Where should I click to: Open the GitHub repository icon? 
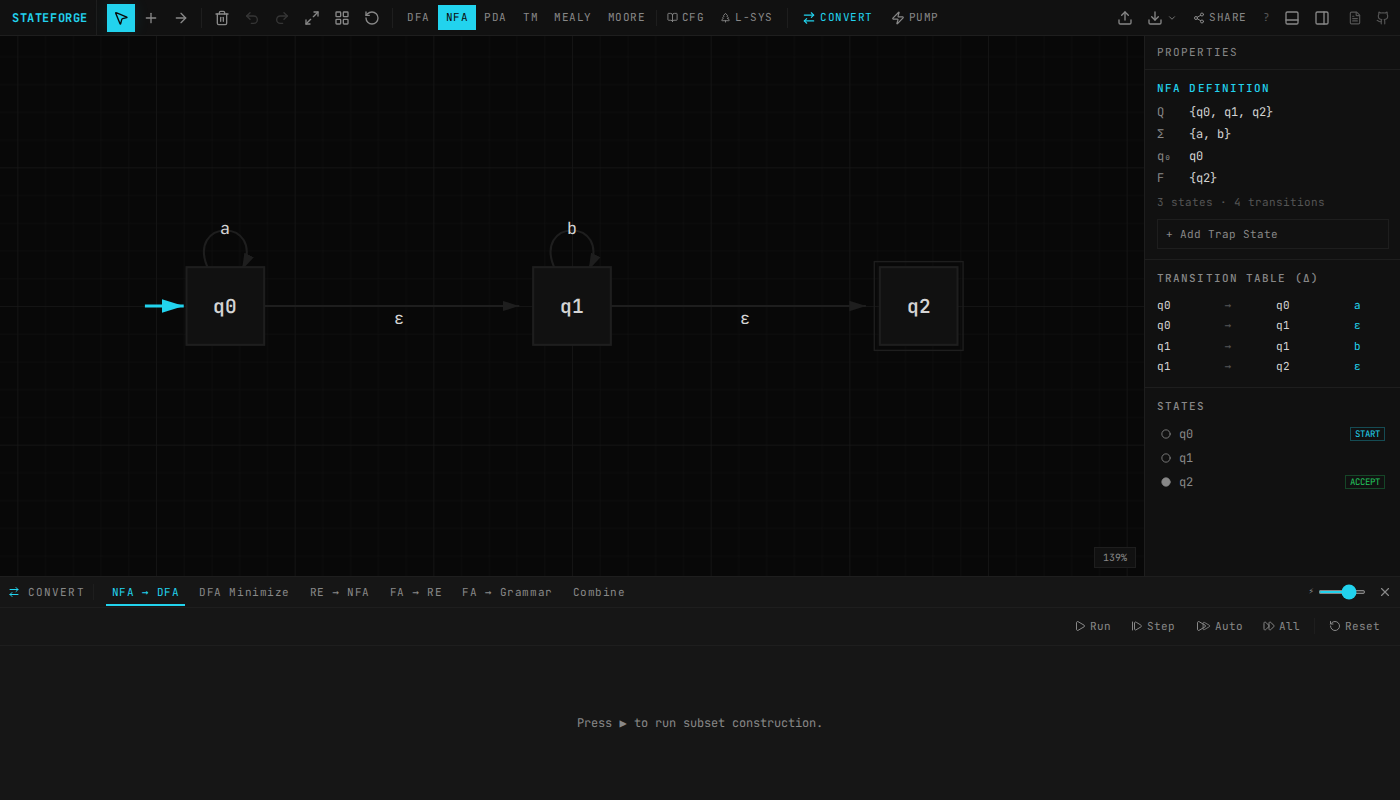point(1383,18)
